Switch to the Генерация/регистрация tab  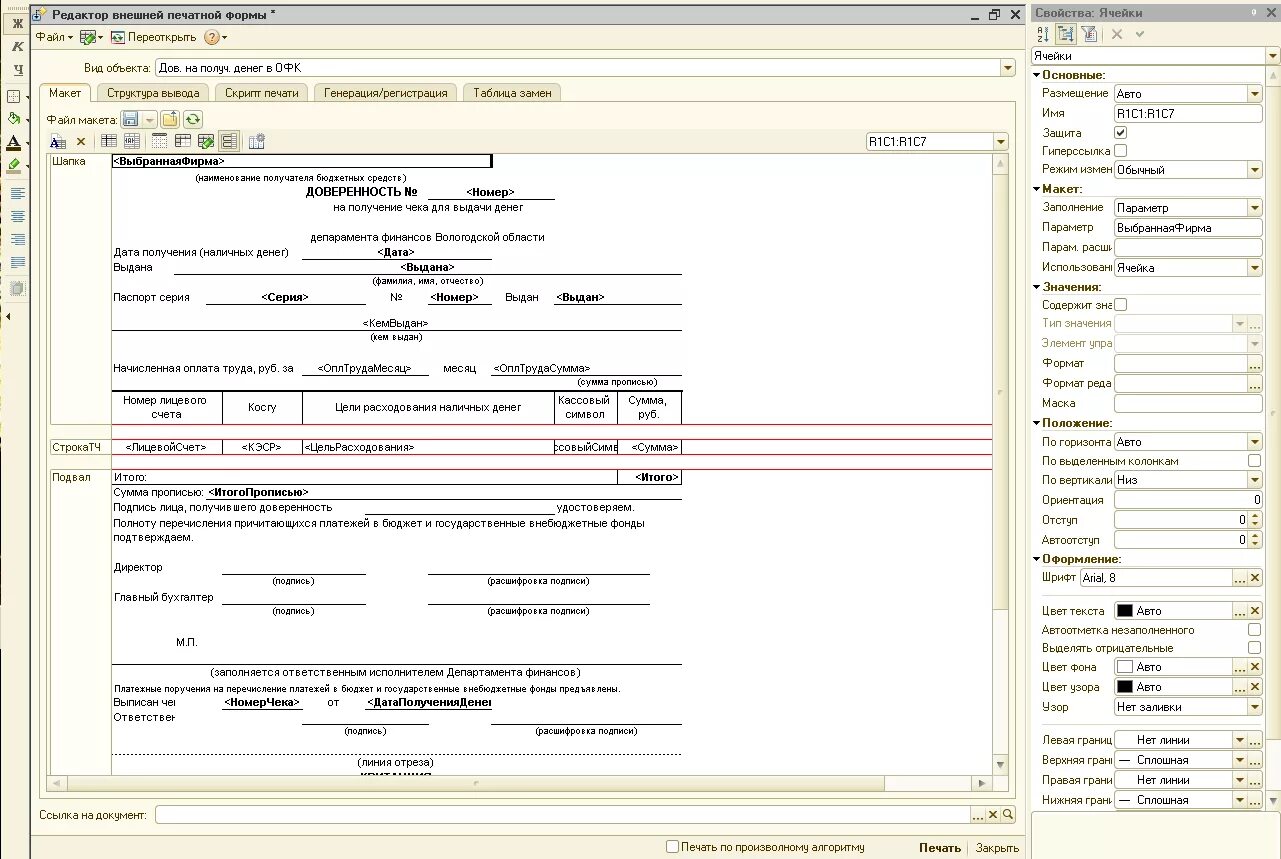[386, 92]
